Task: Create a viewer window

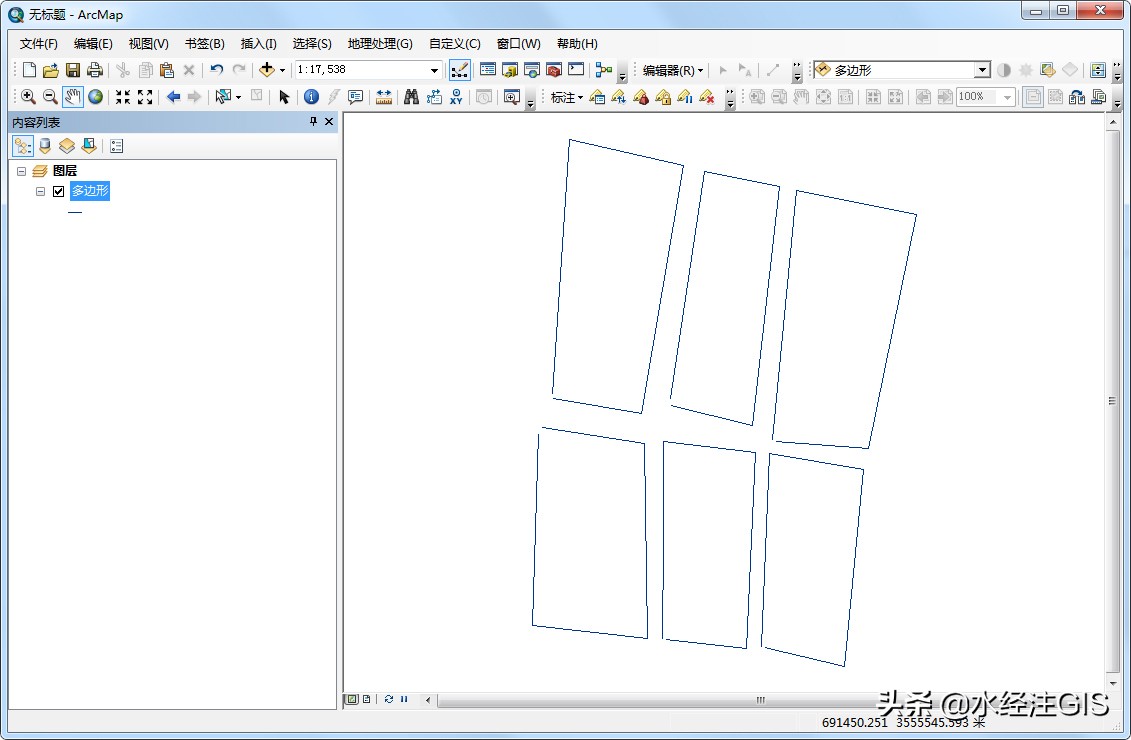Action: (511, 97)
